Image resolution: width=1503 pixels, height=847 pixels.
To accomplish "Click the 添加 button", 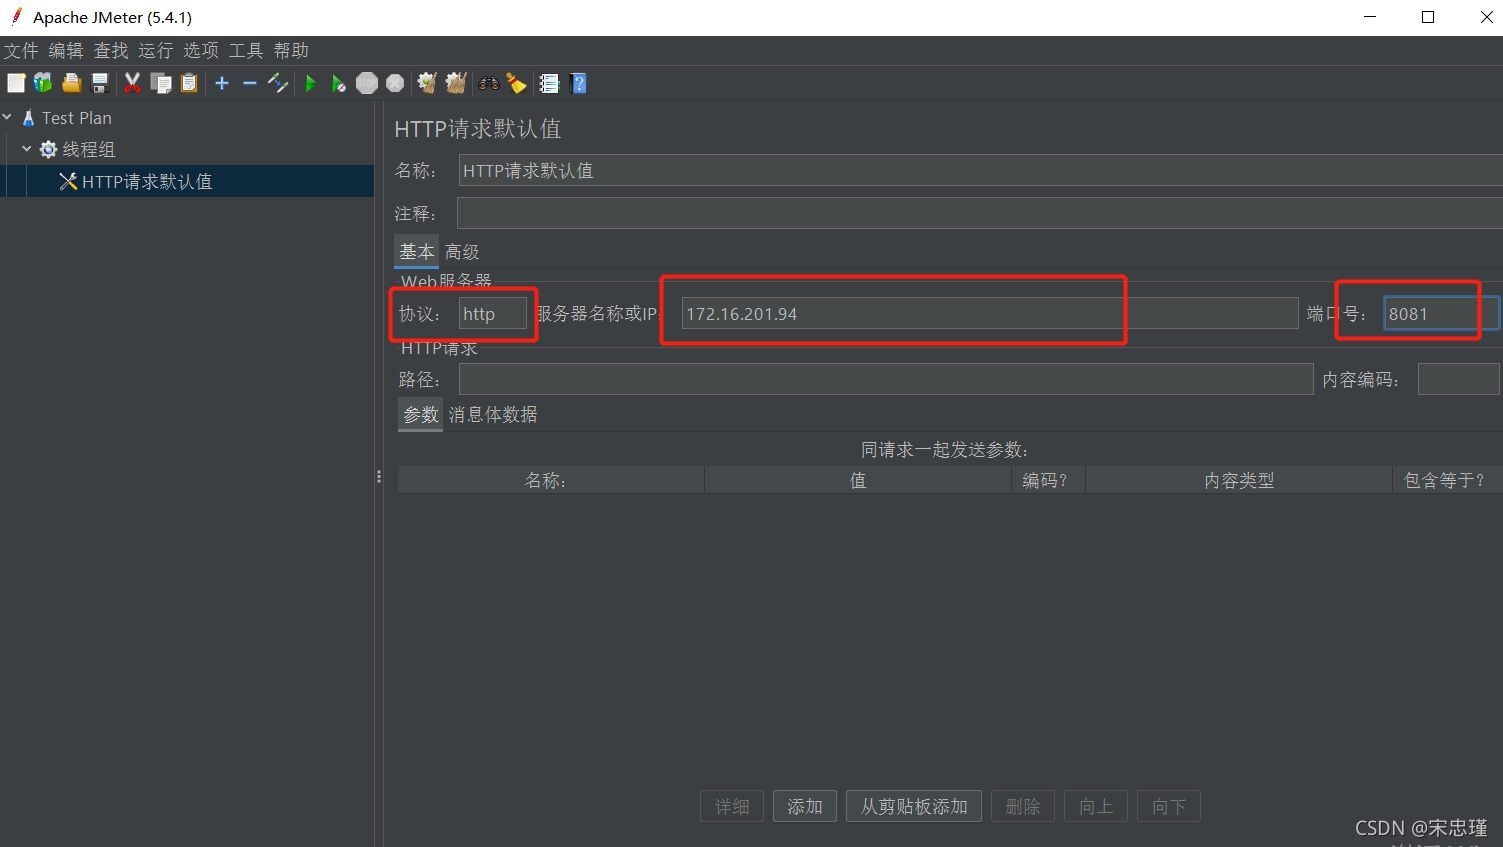I will [805, 806].
